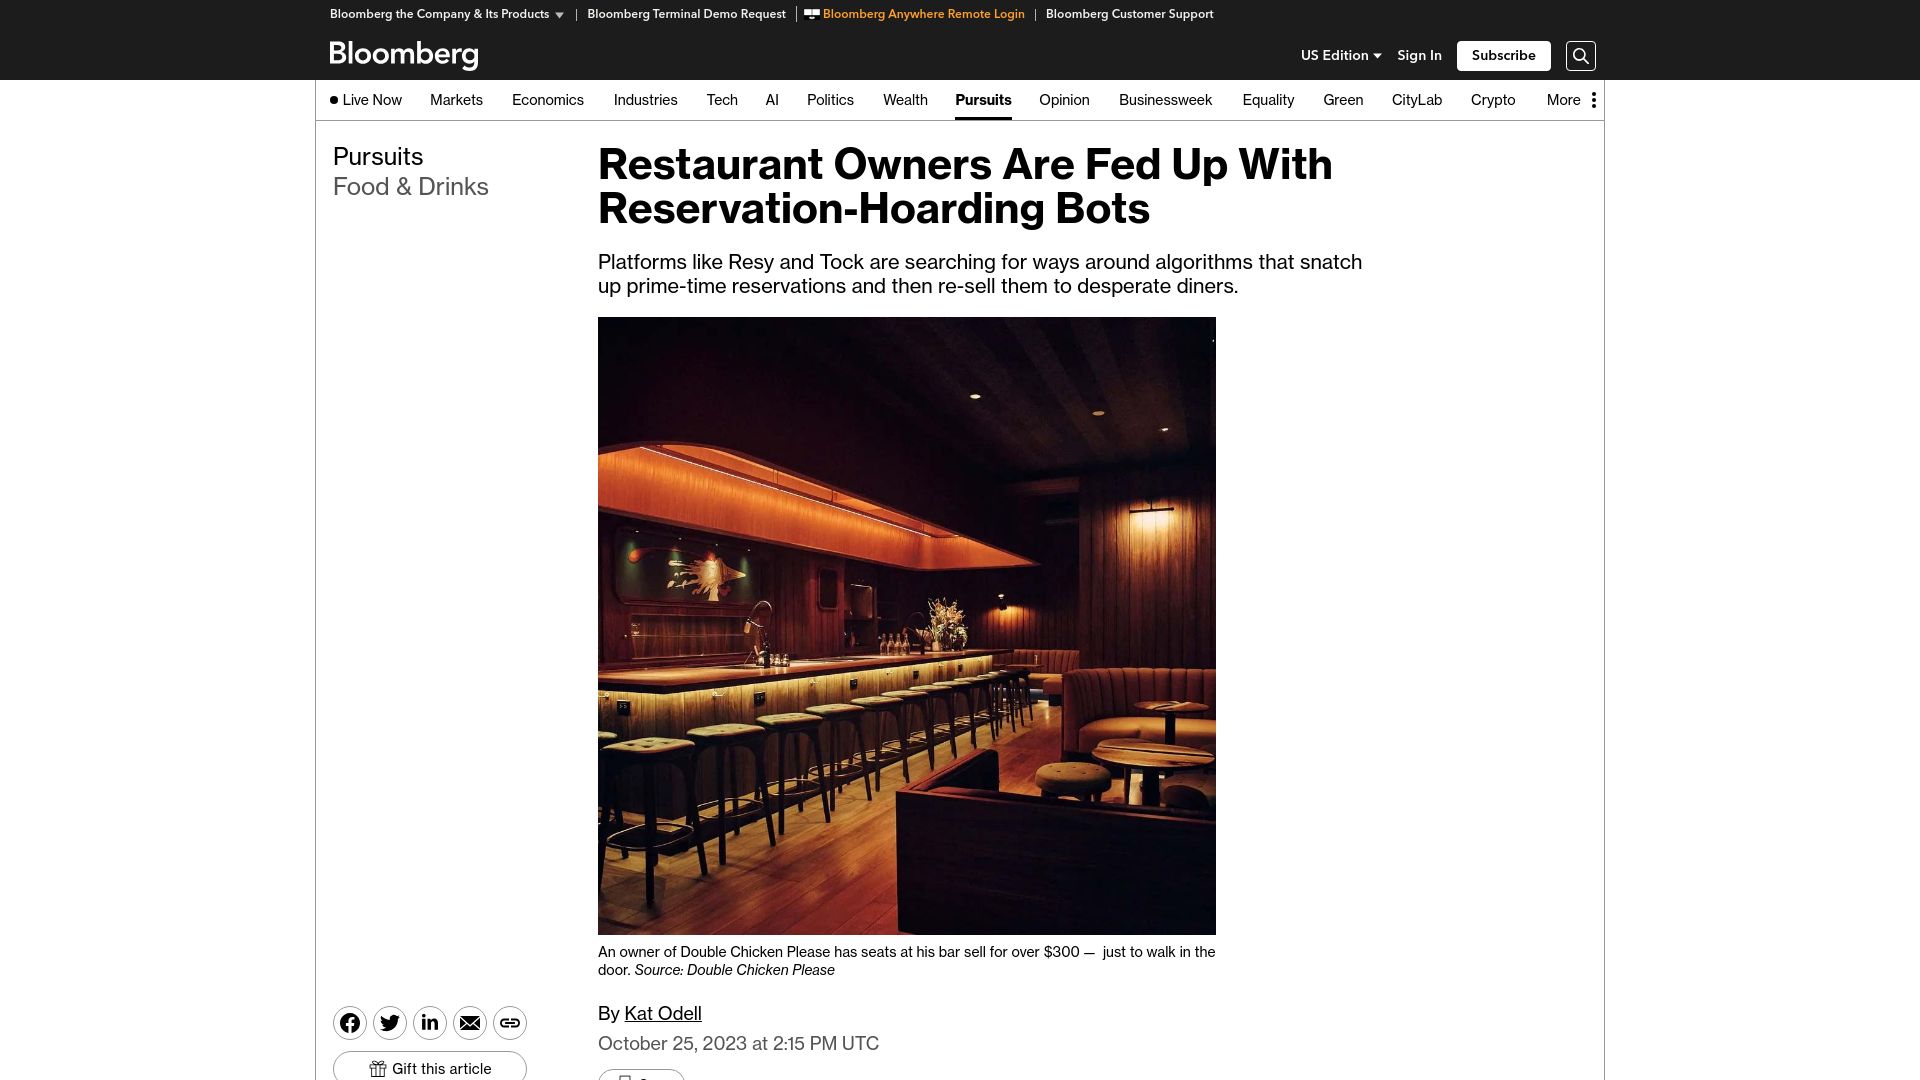1920x1080 pixels.
Task: Open the Green section
Action: [1343, 100]
